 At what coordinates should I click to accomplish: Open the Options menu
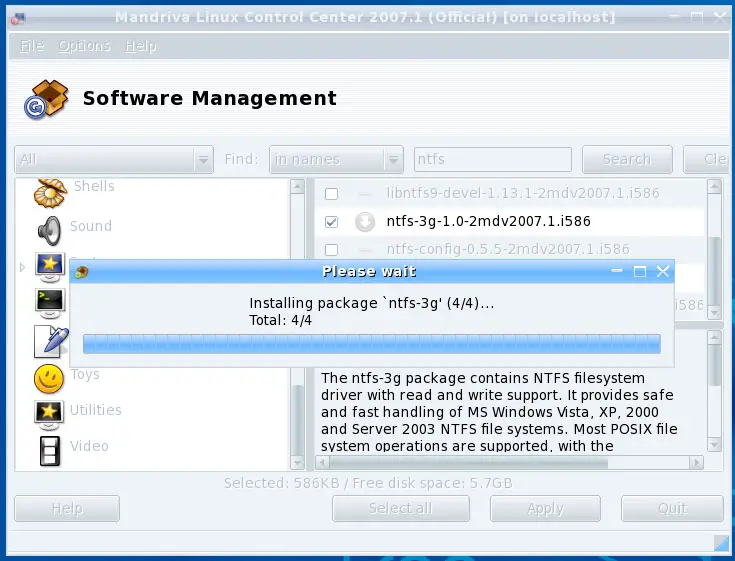point(84,46)
